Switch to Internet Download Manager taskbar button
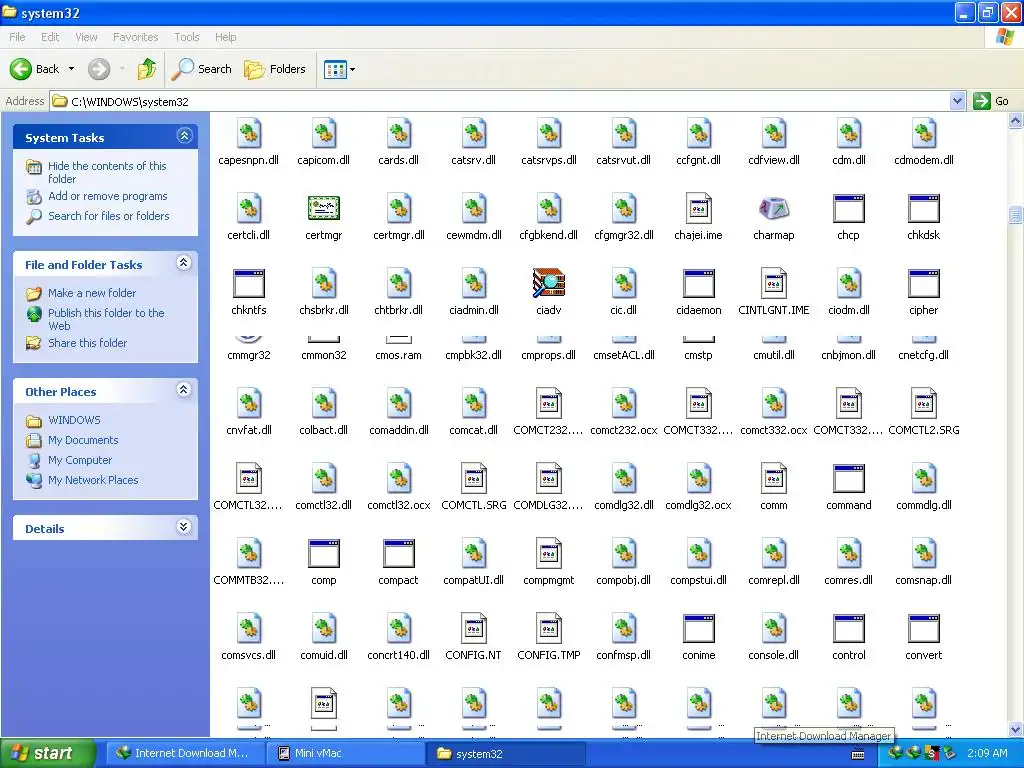 click(x=185, y=754)
